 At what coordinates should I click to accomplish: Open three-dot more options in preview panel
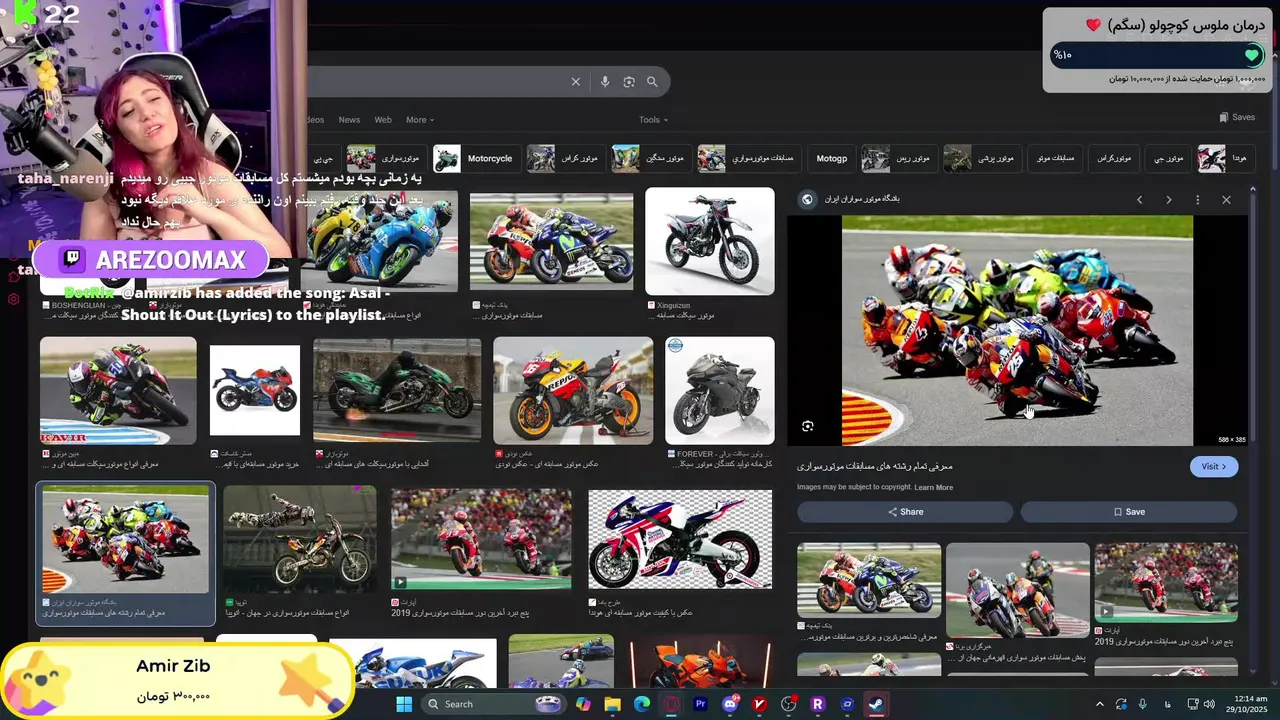point(1197,200)
